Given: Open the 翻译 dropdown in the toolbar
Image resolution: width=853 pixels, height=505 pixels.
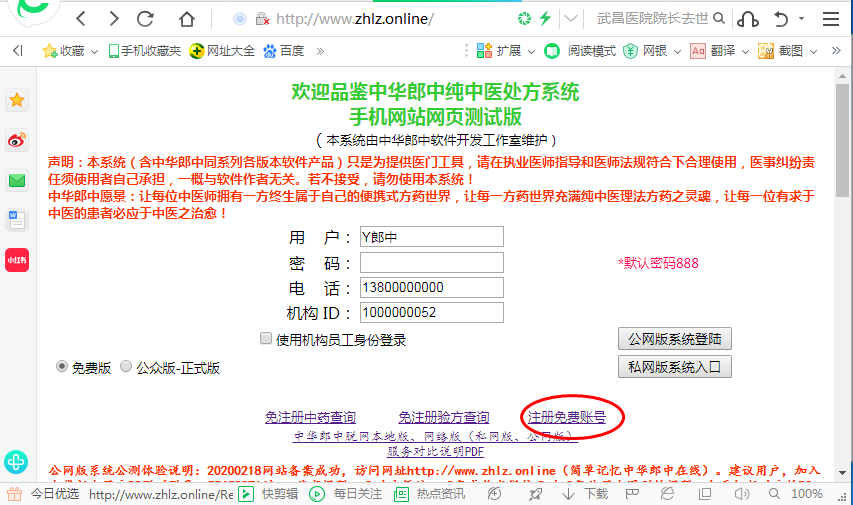Looking at the screenshot, I should click(x=743, y=51).
